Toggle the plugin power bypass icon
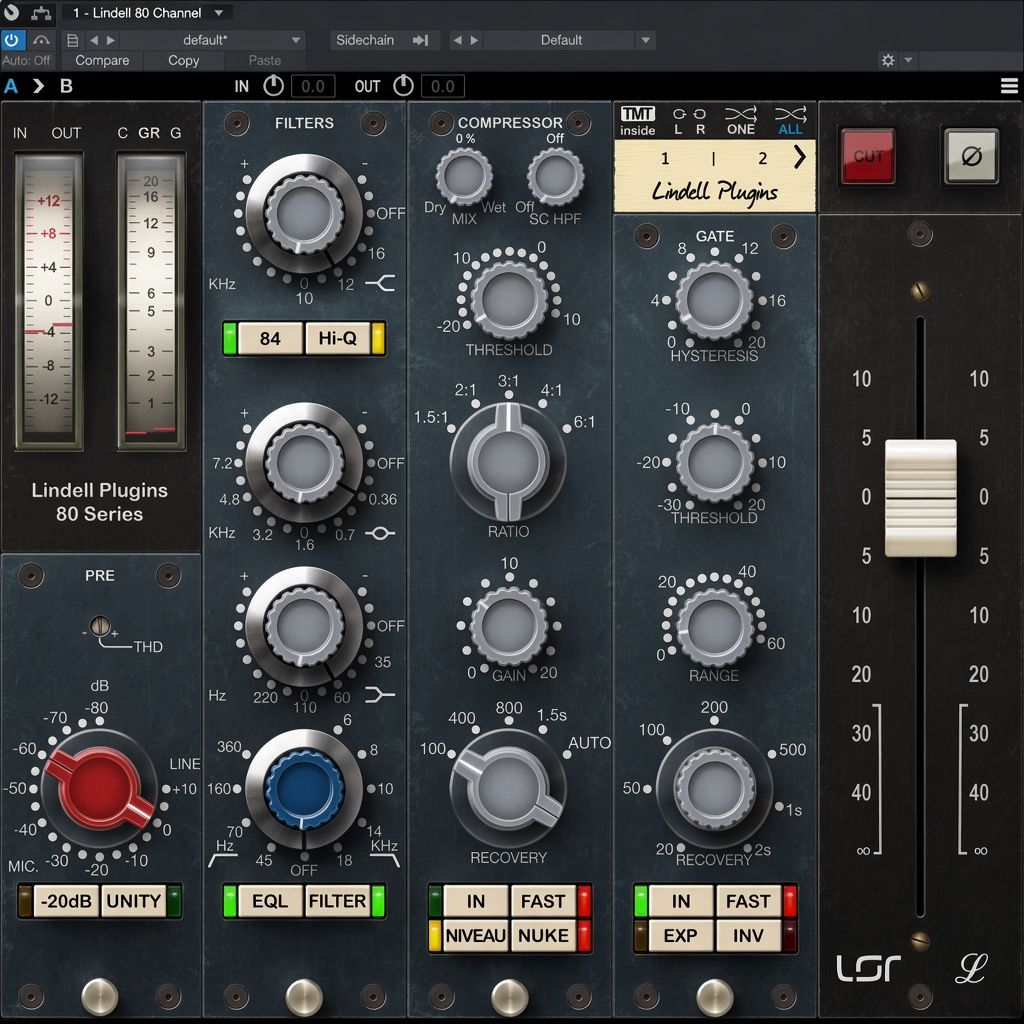The height and width of the screenshot is (1024, 1024). 12,40
